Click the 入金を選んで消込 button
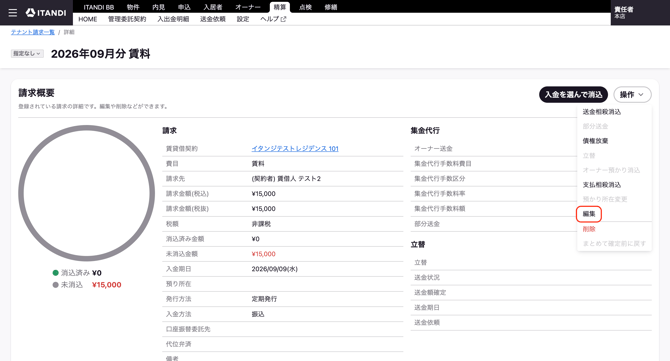The width and height of the screenshot is (670, 361). pyautogui.click(x=573, y=94)
